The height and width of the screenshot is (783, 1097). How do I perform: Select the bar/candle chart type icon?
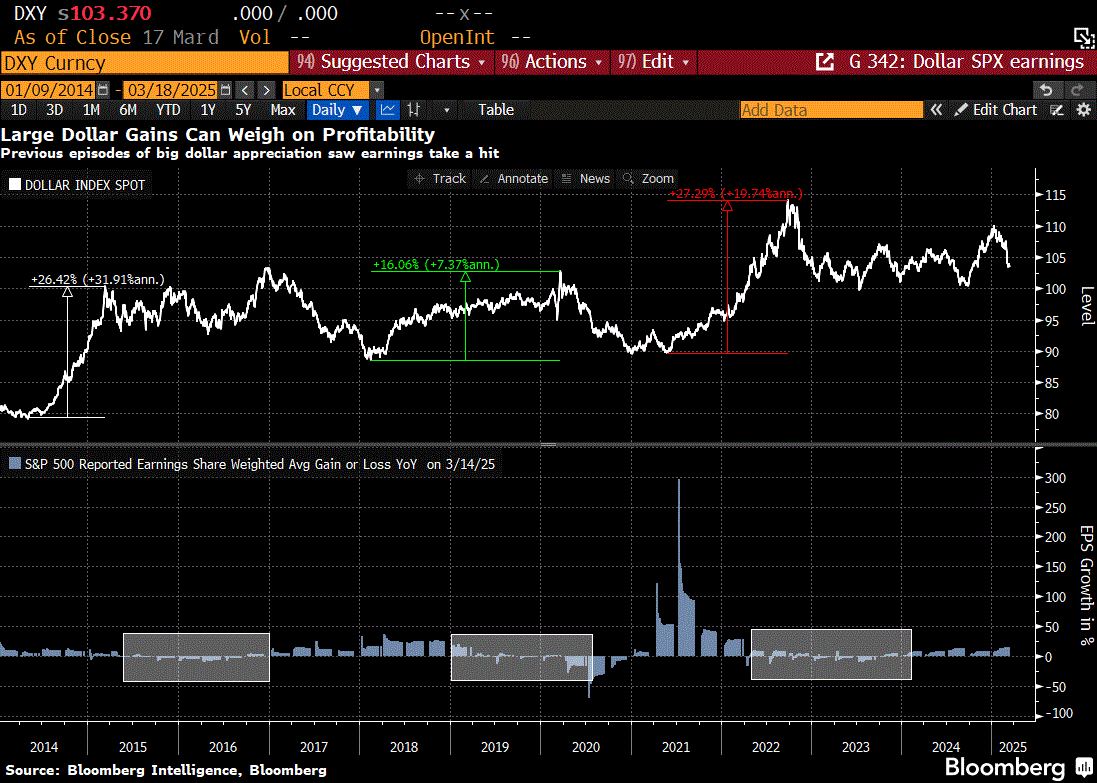coord(414,110)
